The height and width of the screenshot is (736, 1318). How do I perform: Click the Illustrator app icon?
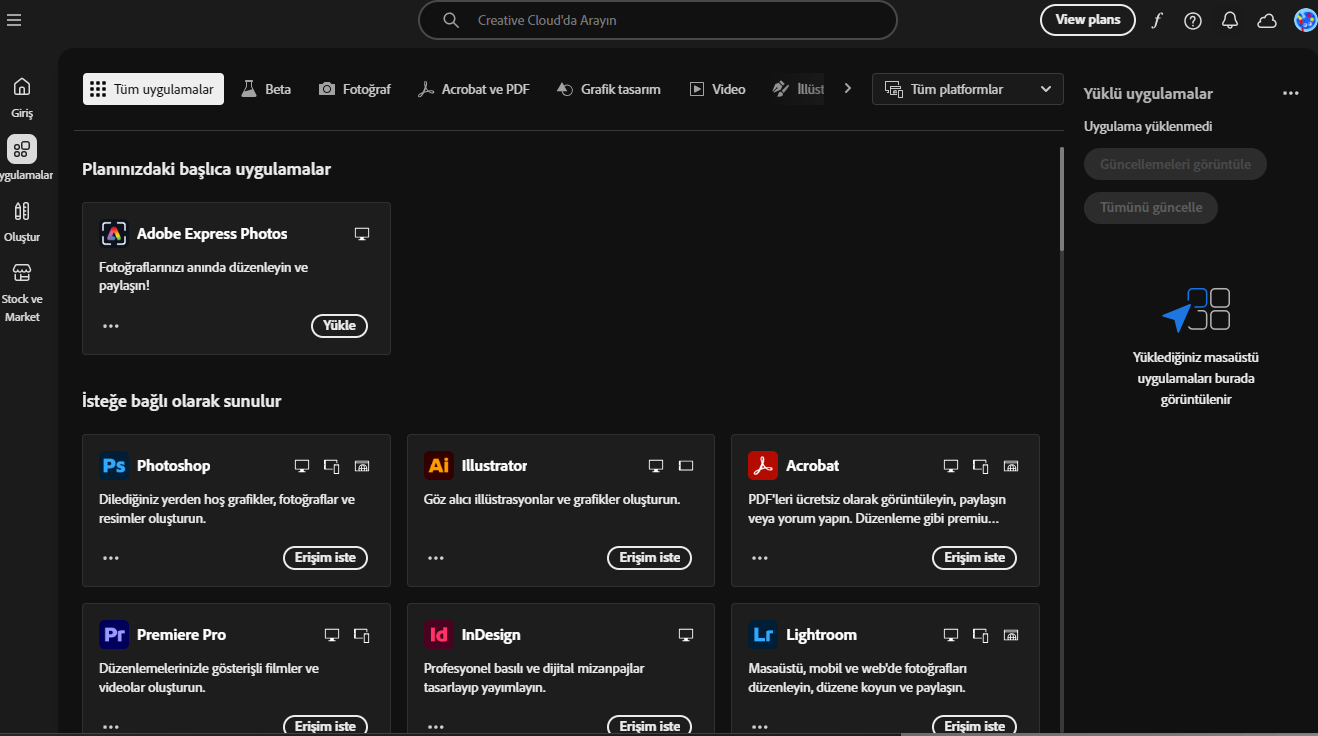(x=438, y=466)
